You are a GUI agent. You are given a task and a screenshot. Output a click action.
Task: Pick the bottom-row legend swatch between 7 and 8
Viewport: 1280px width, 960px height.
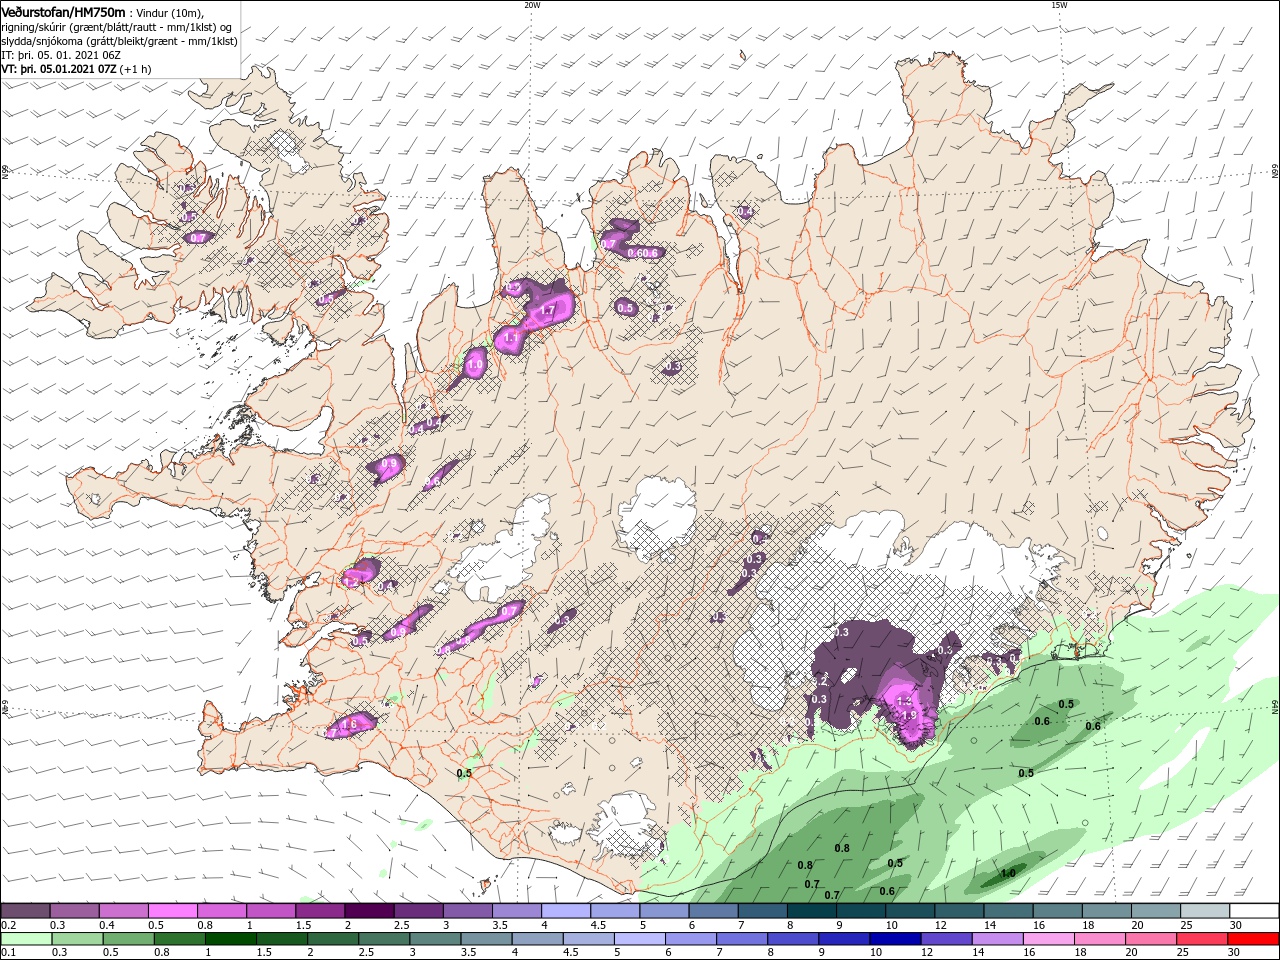741,939
